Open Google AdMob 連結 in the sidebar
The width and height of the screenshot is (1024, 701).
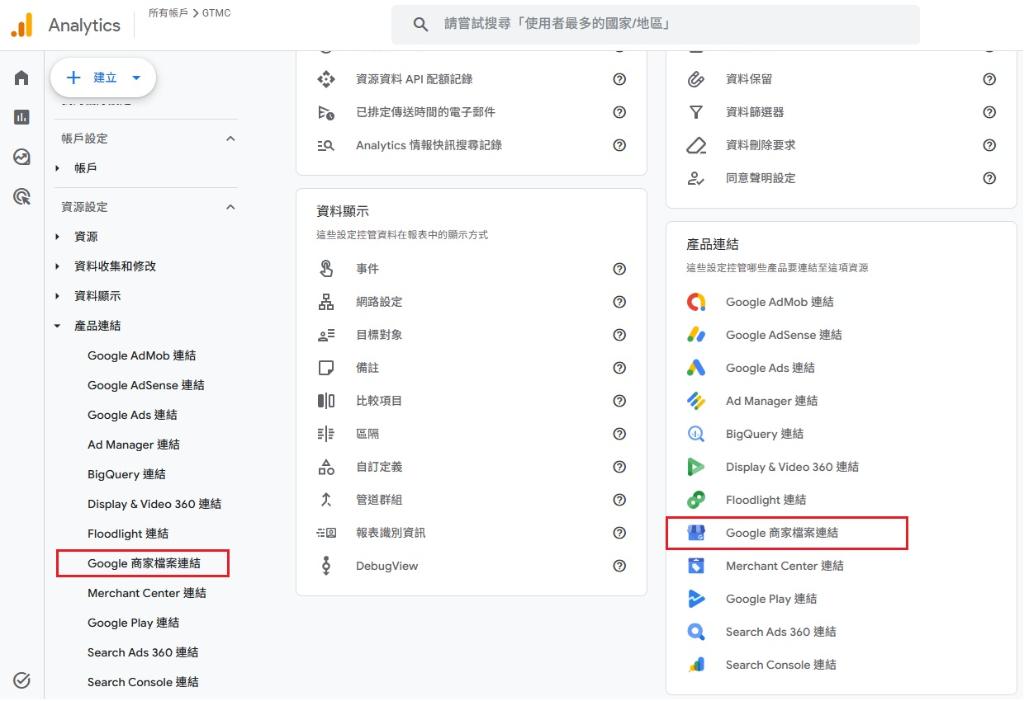pyautogui.click(x=142, y=355)
